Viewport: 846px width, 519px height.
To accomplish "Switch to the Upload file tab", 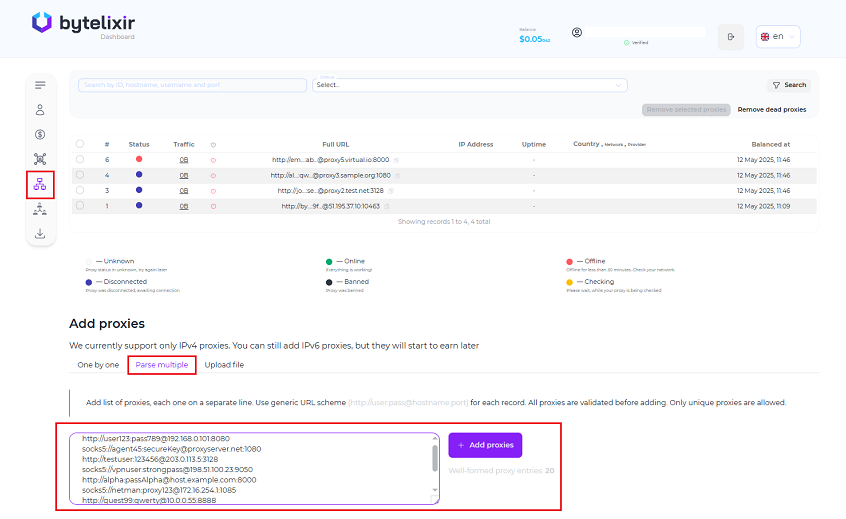I will point(224,365).
